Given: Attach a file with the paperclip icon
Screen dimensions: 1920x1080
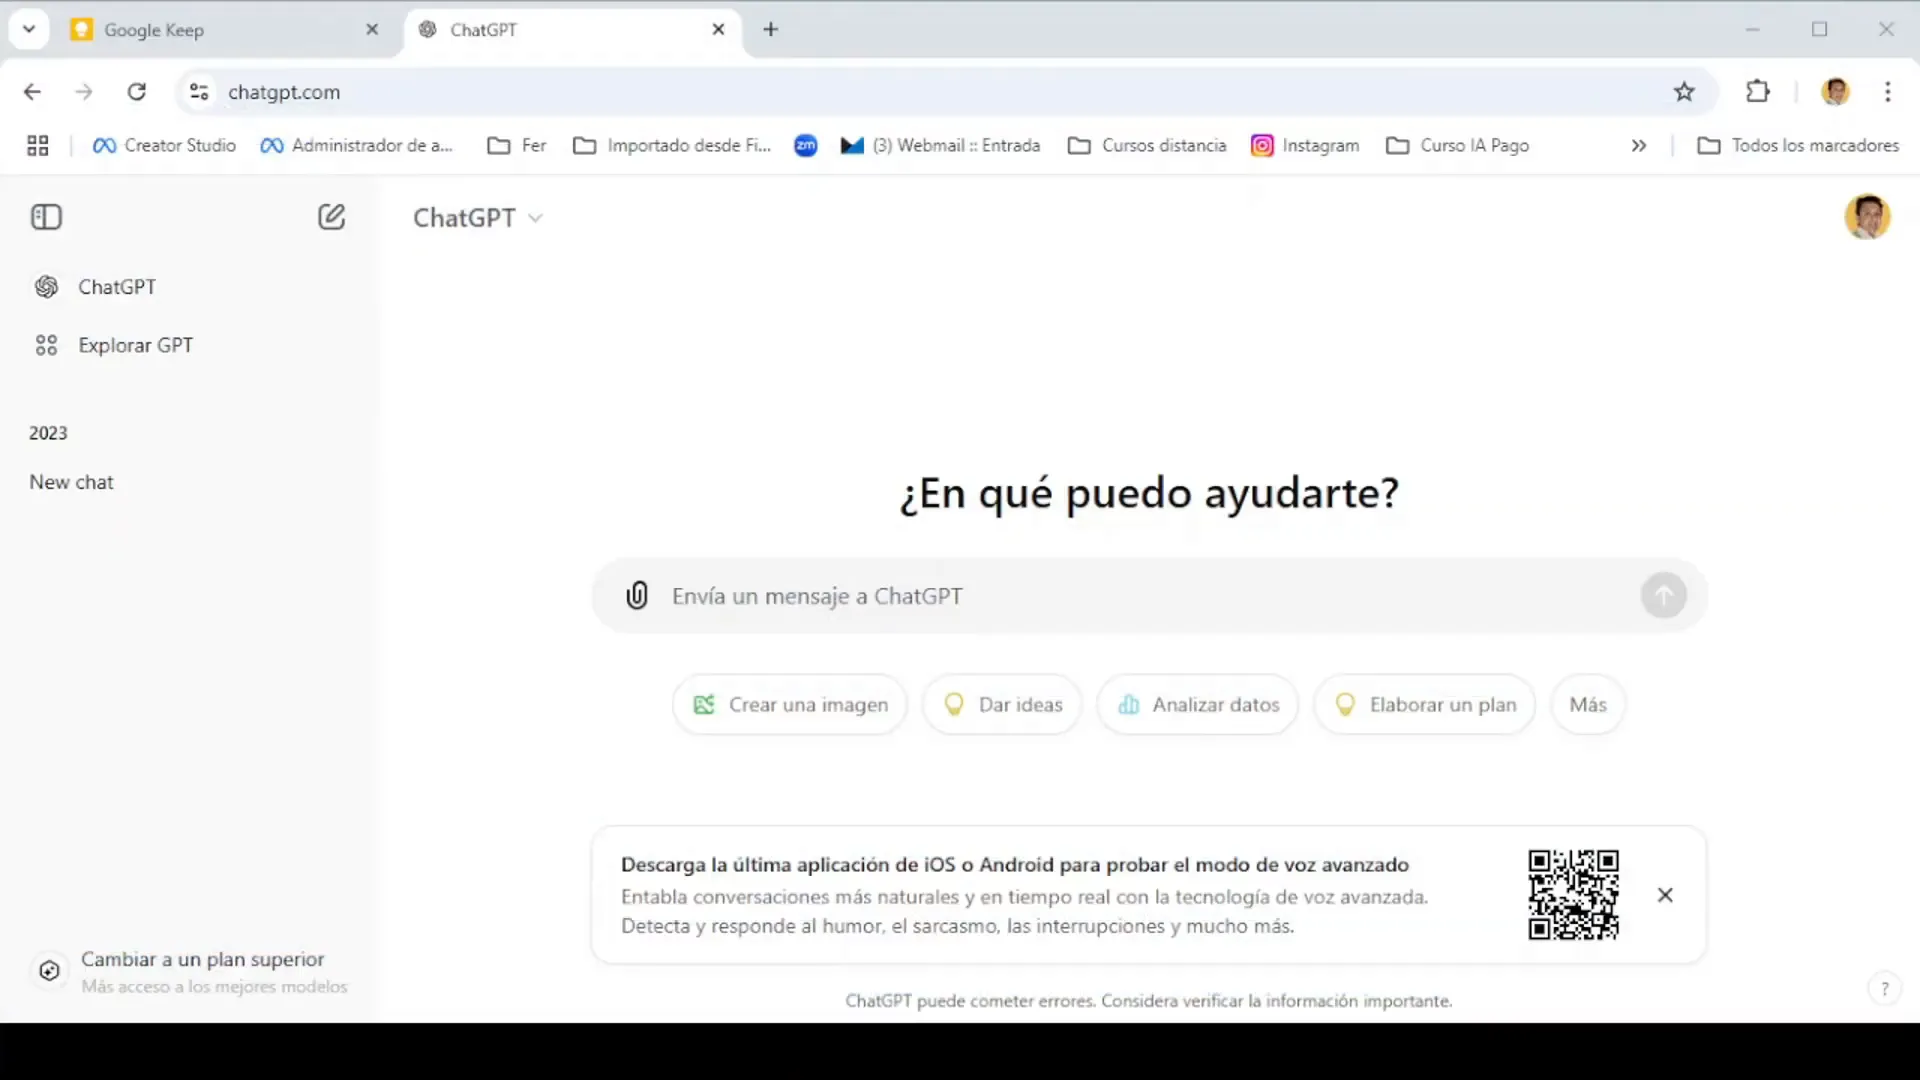Looking at the screenshot, I should point(637,596).
